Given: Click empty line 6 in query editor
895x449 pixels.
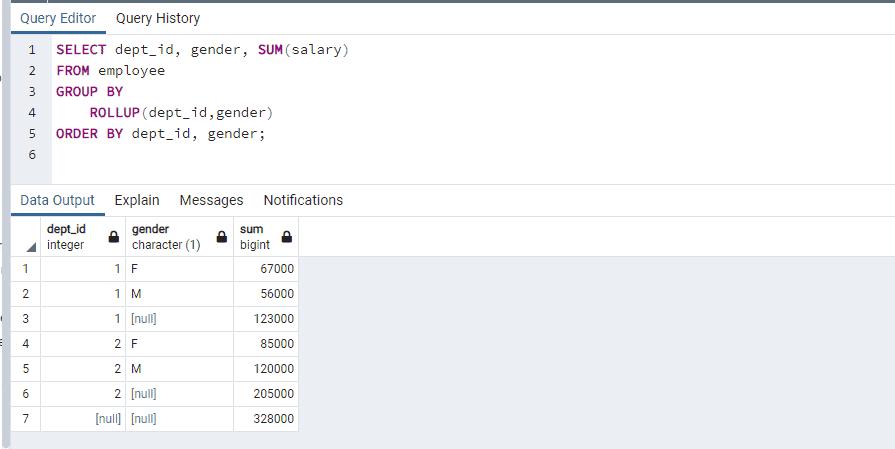Looking at the screenshot, I should pos(200,155).
